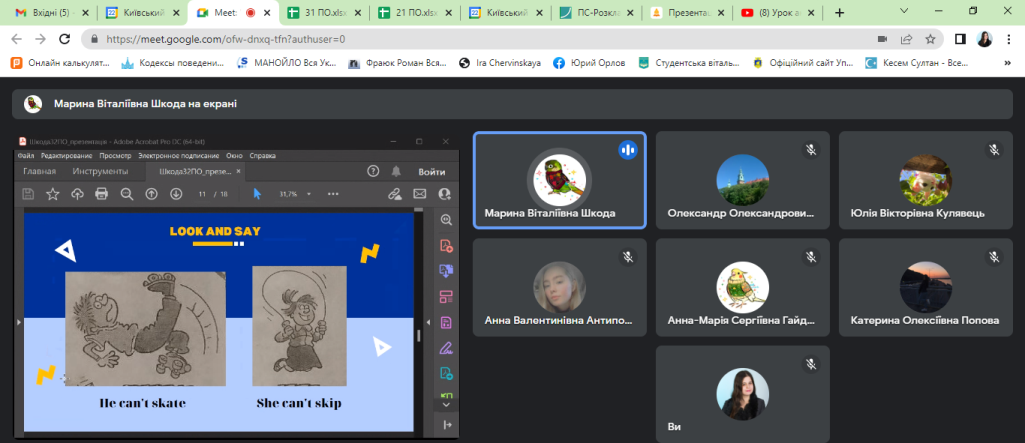Screen dimensions: 1025x443
Task: Click the muted mic icon on Анна Антипо tile
Action: tap(628, 257)
